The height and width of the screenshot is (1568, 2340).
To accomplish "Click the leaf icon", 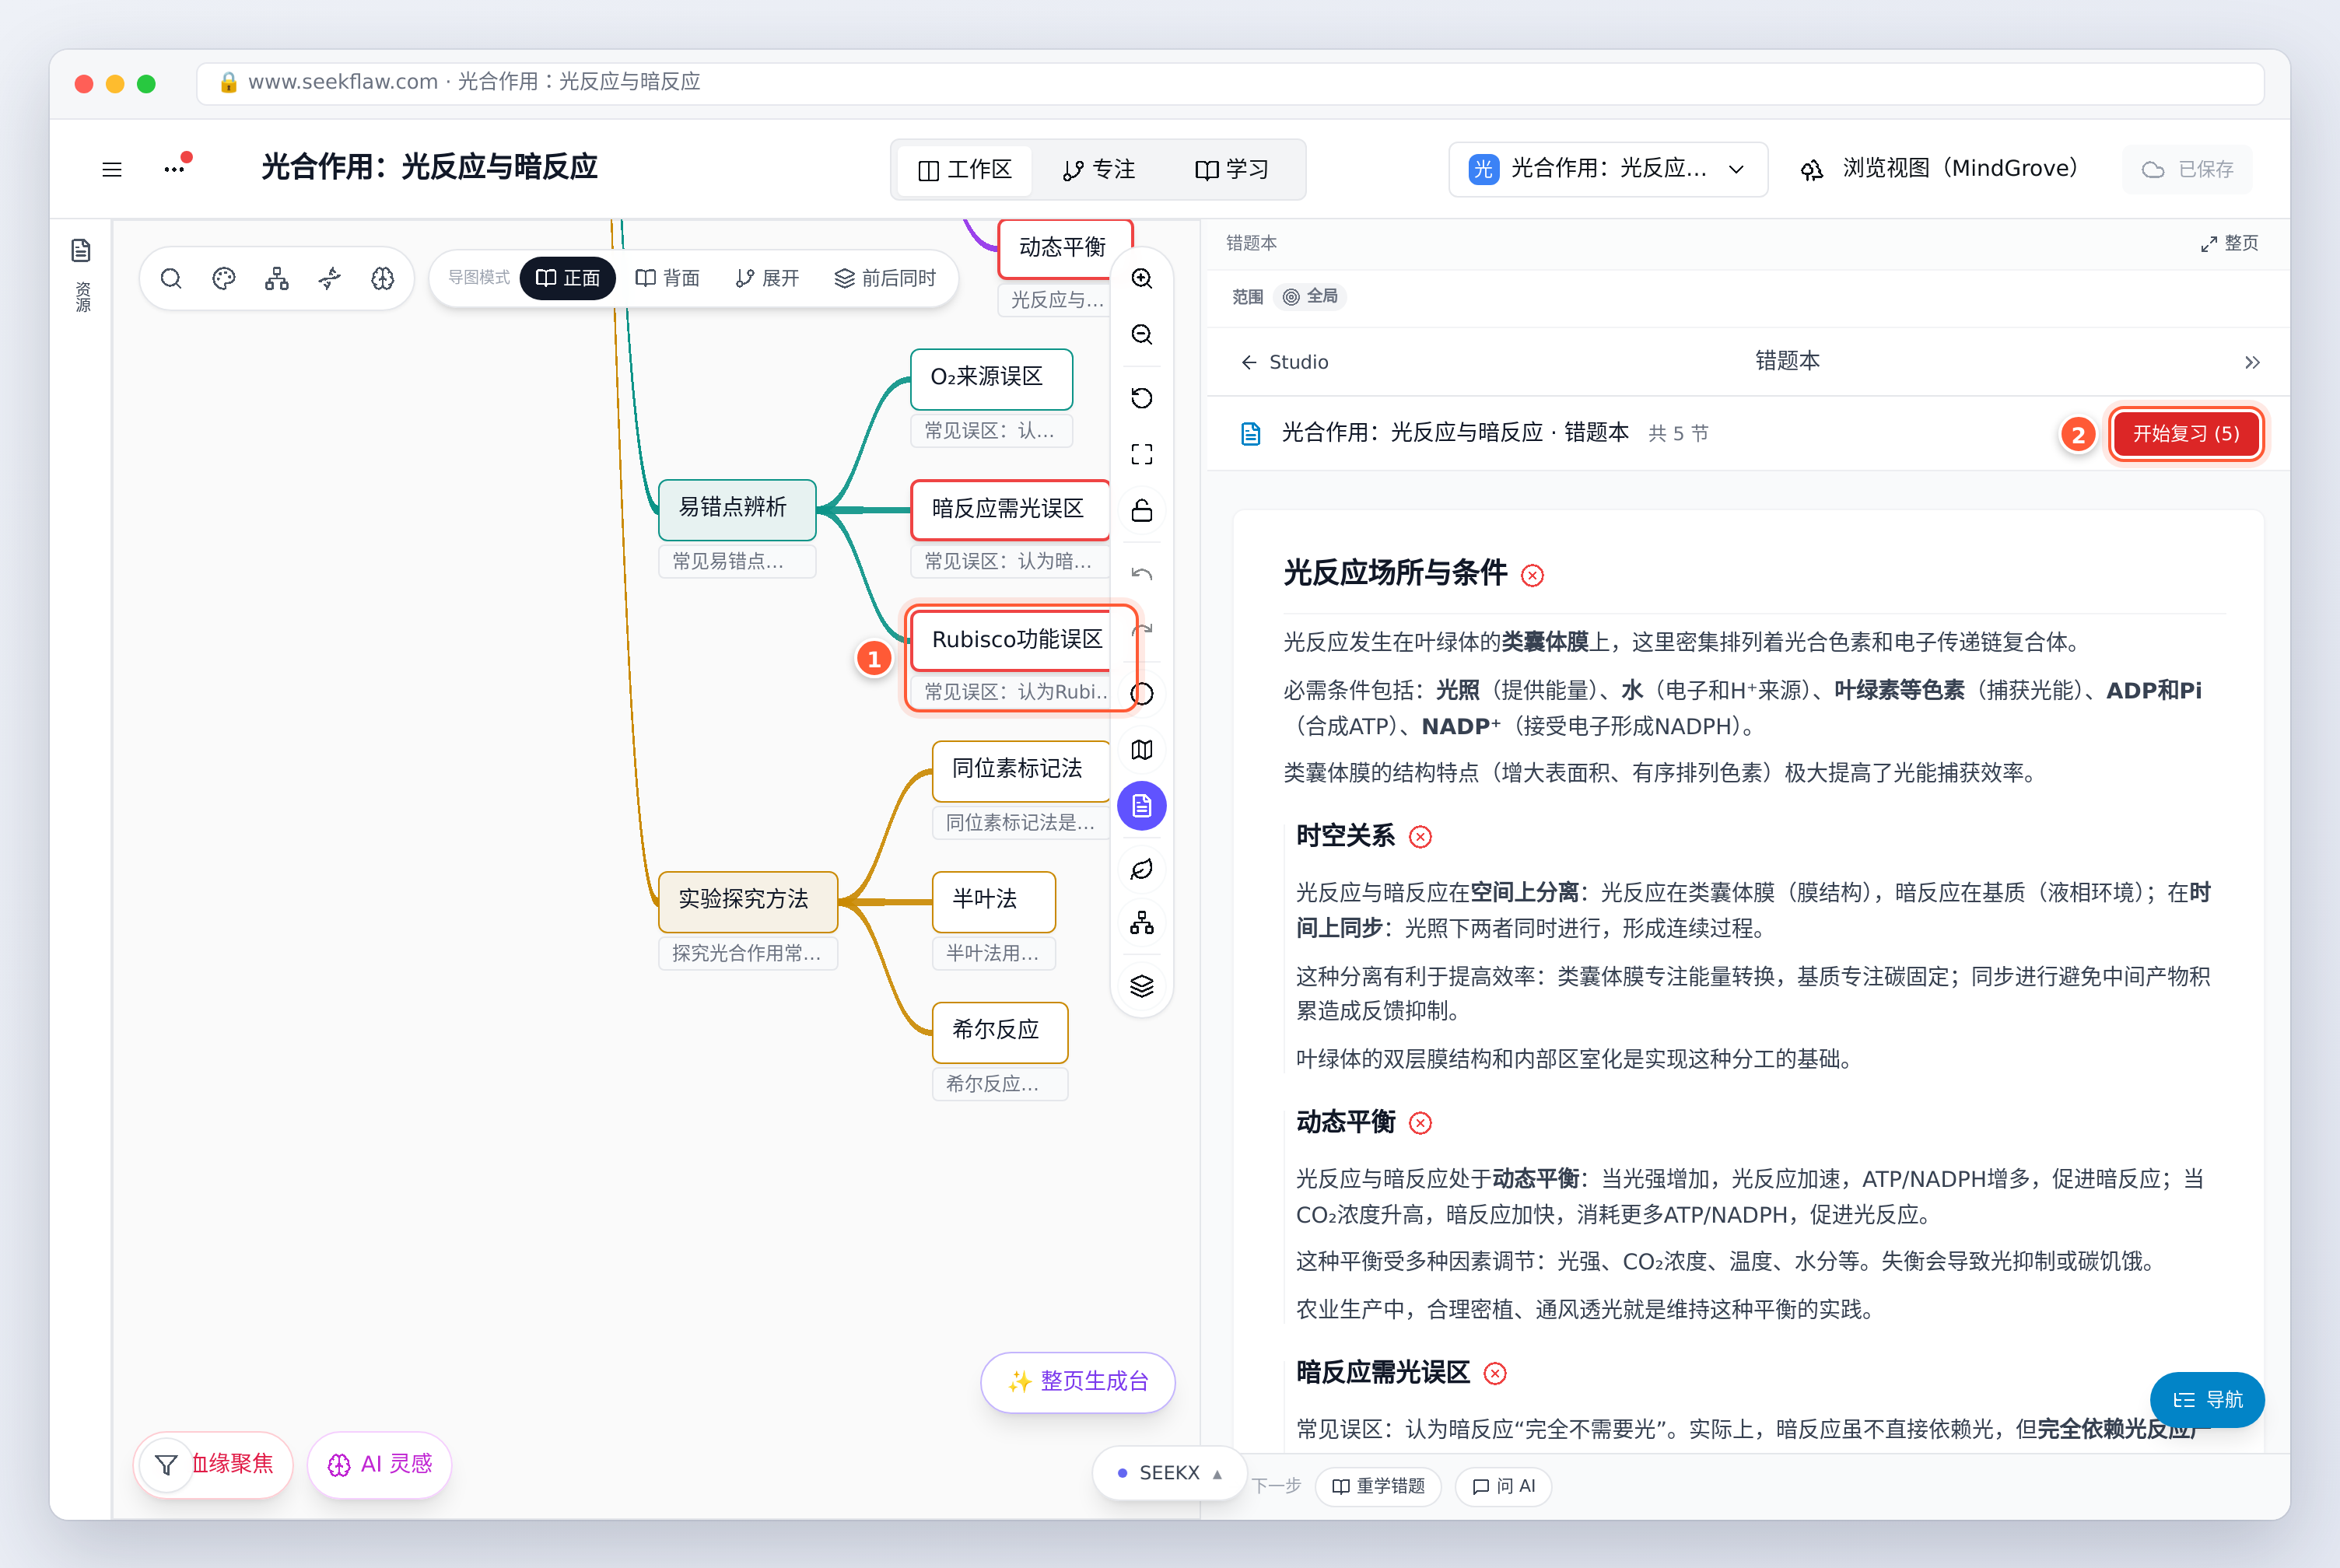I will [1142, 869].
